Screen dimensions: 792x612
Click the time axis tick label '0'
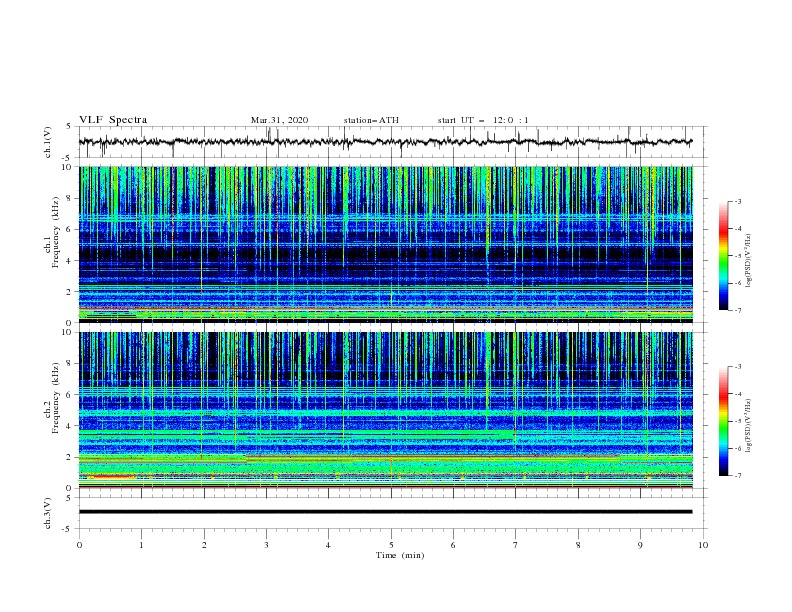point(79,545)
